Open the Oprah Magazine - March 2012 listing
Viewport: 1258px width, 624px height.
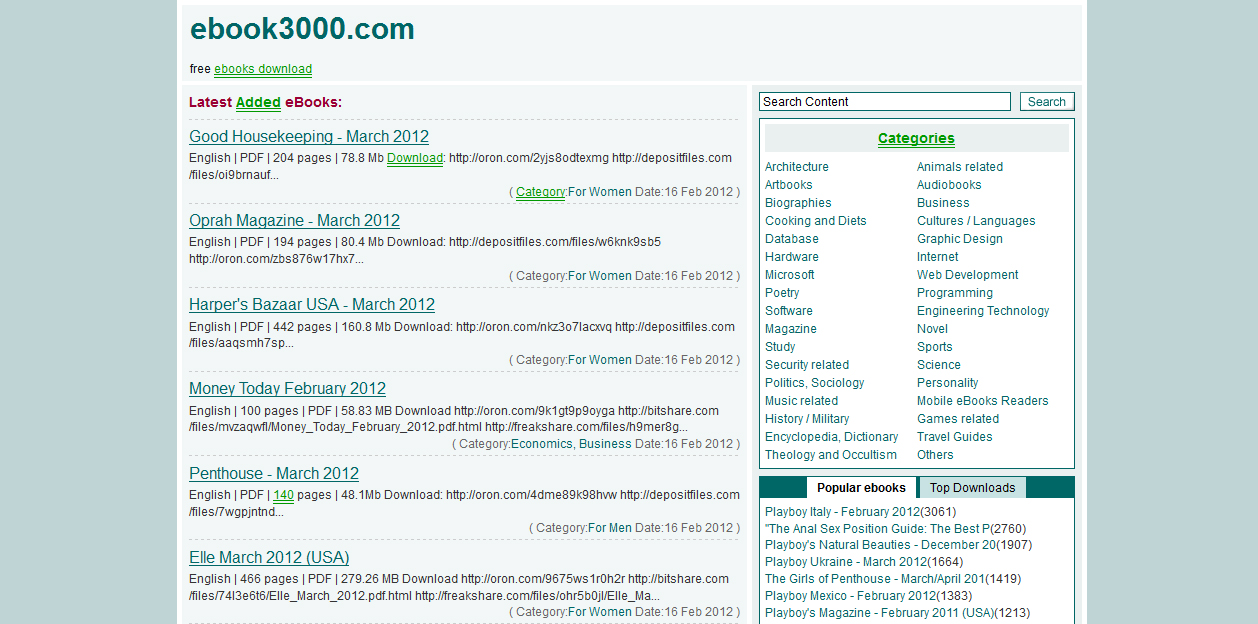pos(294,220)
